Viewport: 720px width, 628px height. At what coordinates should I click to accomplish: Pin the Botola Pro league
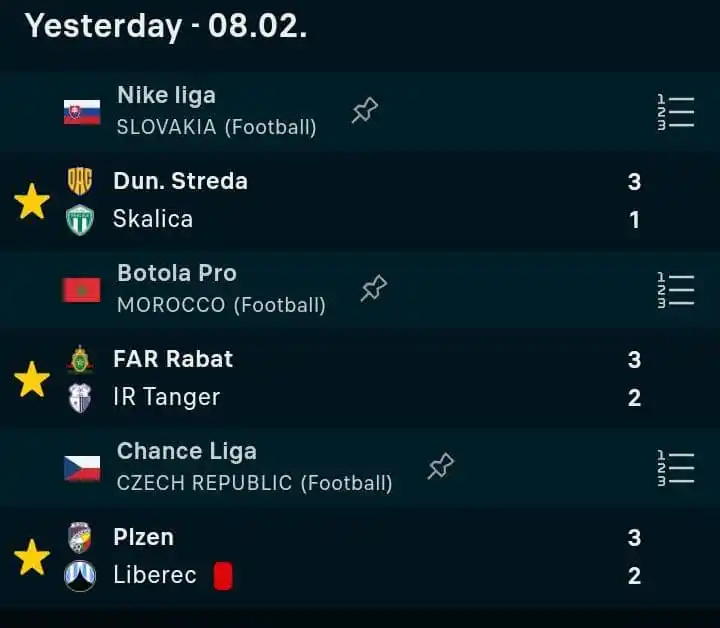pyautogui.click(x=374, y=288)
